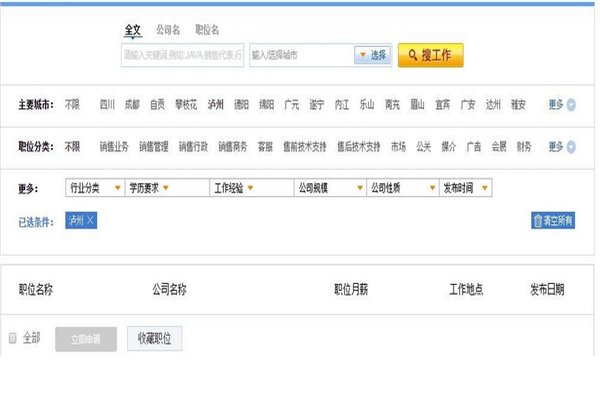Viewport: 600px width, 400px height.
Task: Expand more cities with 更多 arrow icon
Action: 571,104
